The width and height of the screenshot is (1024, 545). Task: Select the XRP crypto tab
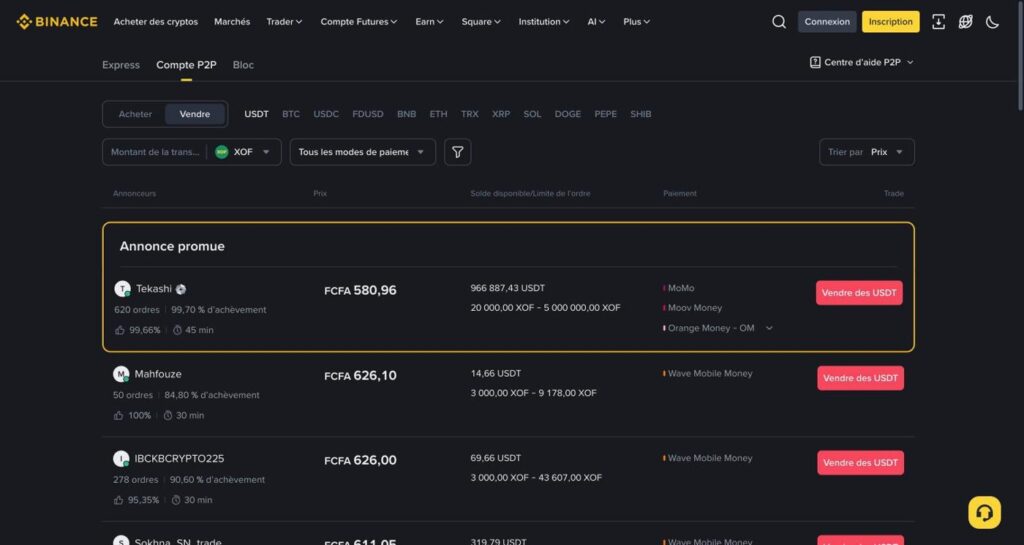point(501,114)
